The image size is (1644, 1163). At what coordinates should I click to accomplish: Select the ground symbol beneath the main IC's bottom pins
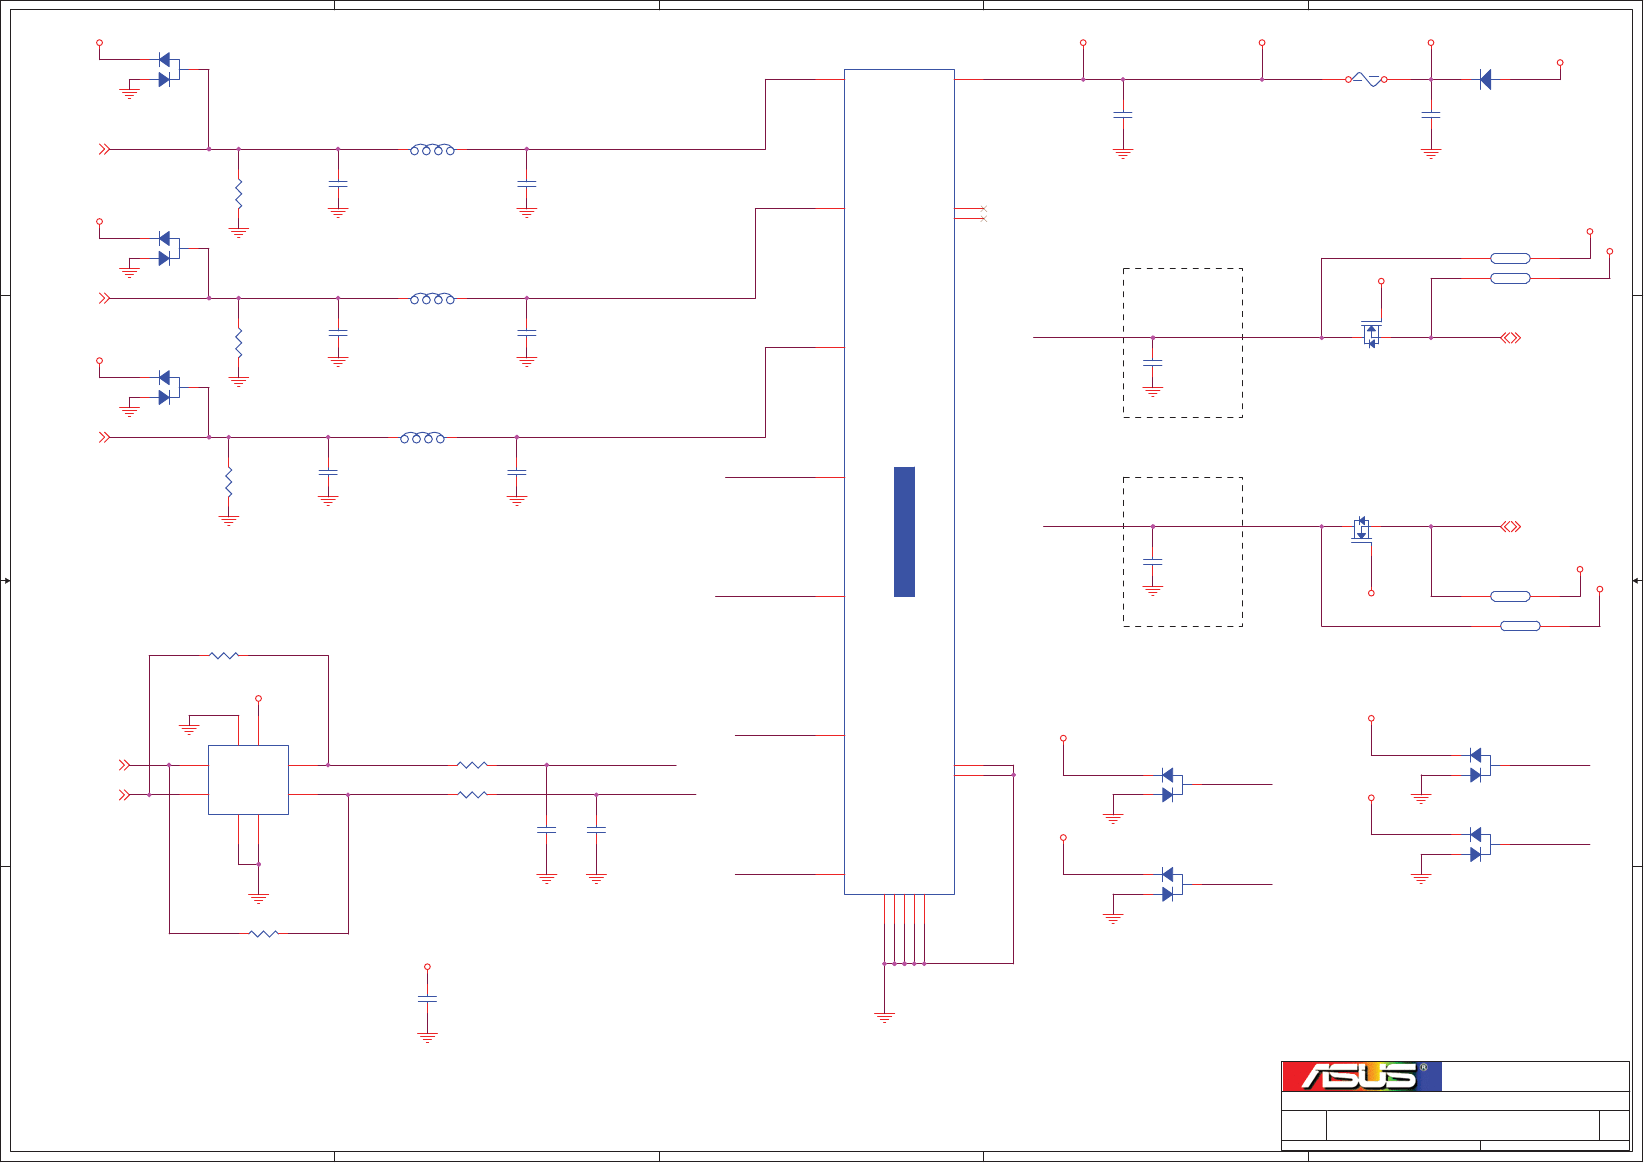(884, 1017)
